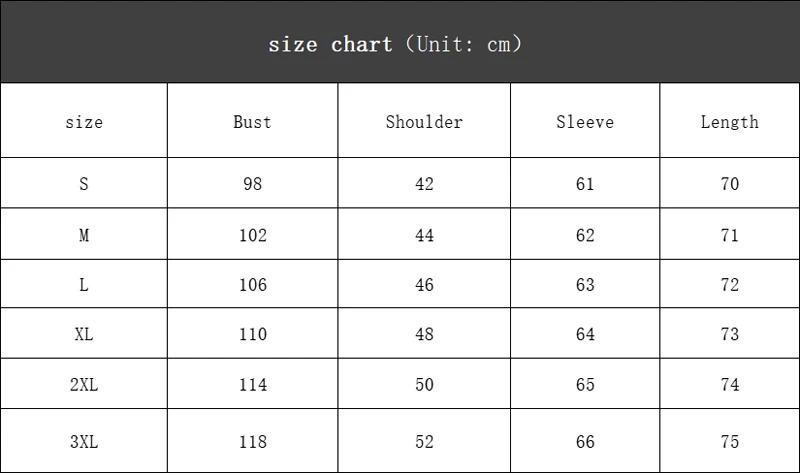Click the M size row label
Viewport: 800px width, 473px height.
(x=84, y=235)
